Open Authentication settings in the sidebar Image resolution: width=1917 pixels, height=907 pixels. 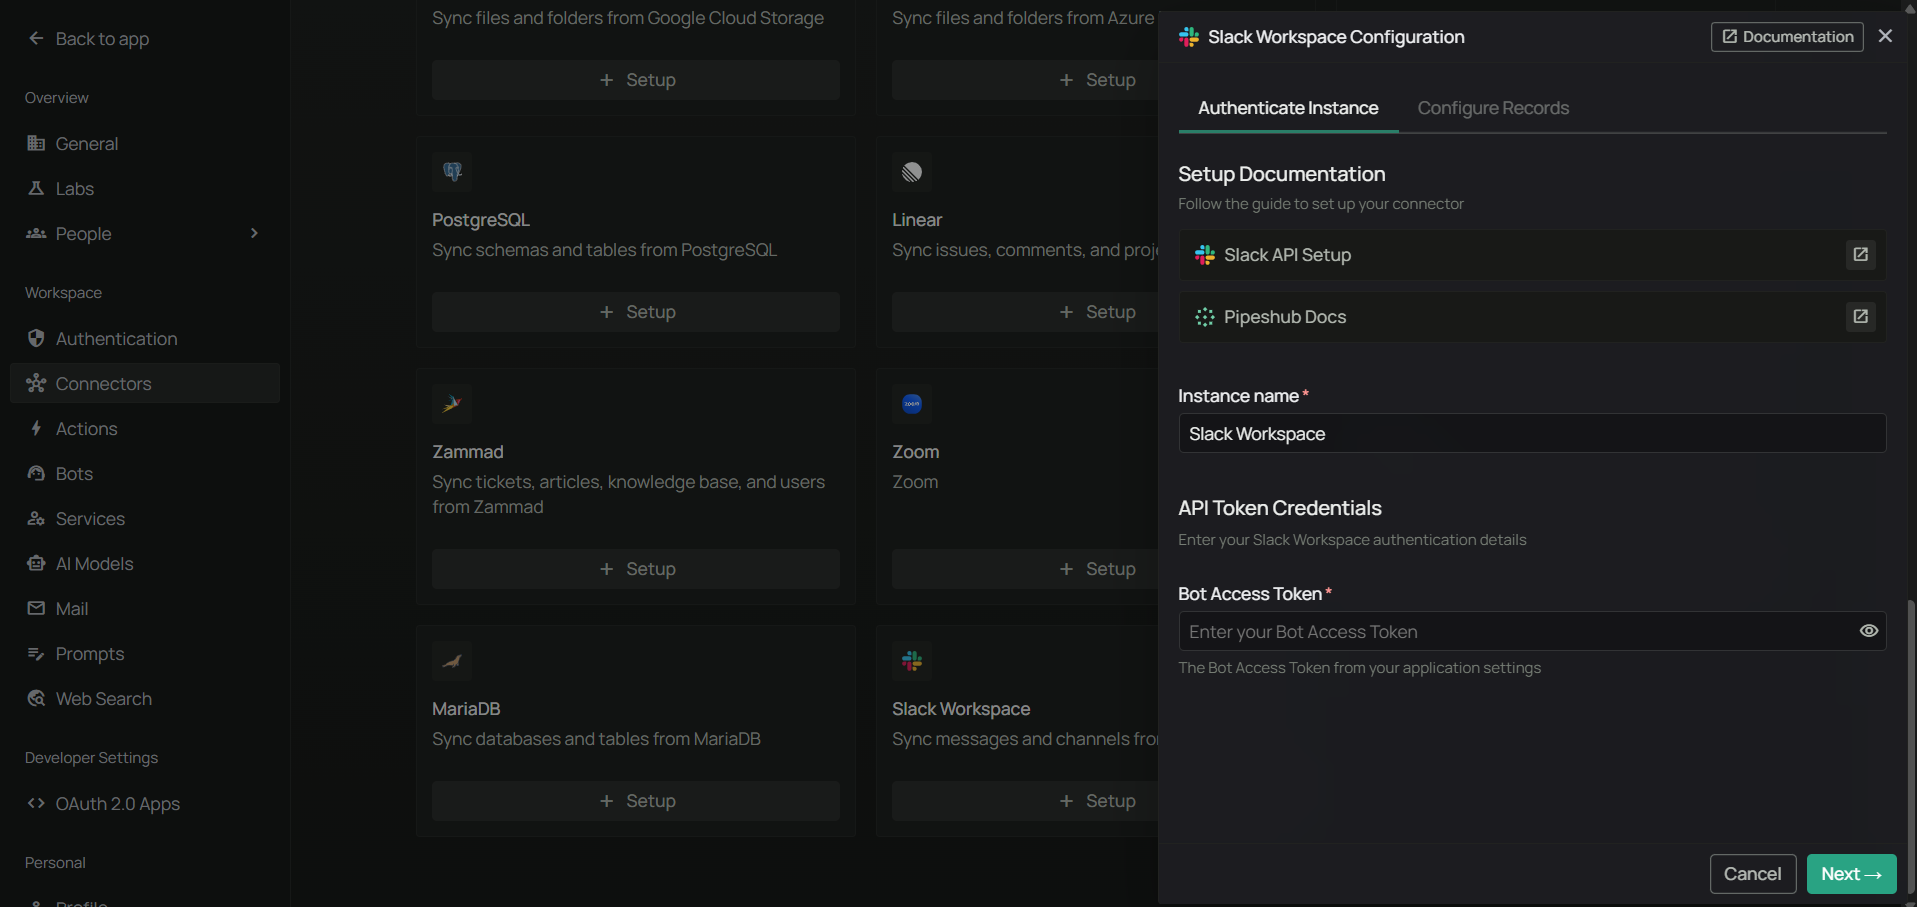tap(145, 338)
